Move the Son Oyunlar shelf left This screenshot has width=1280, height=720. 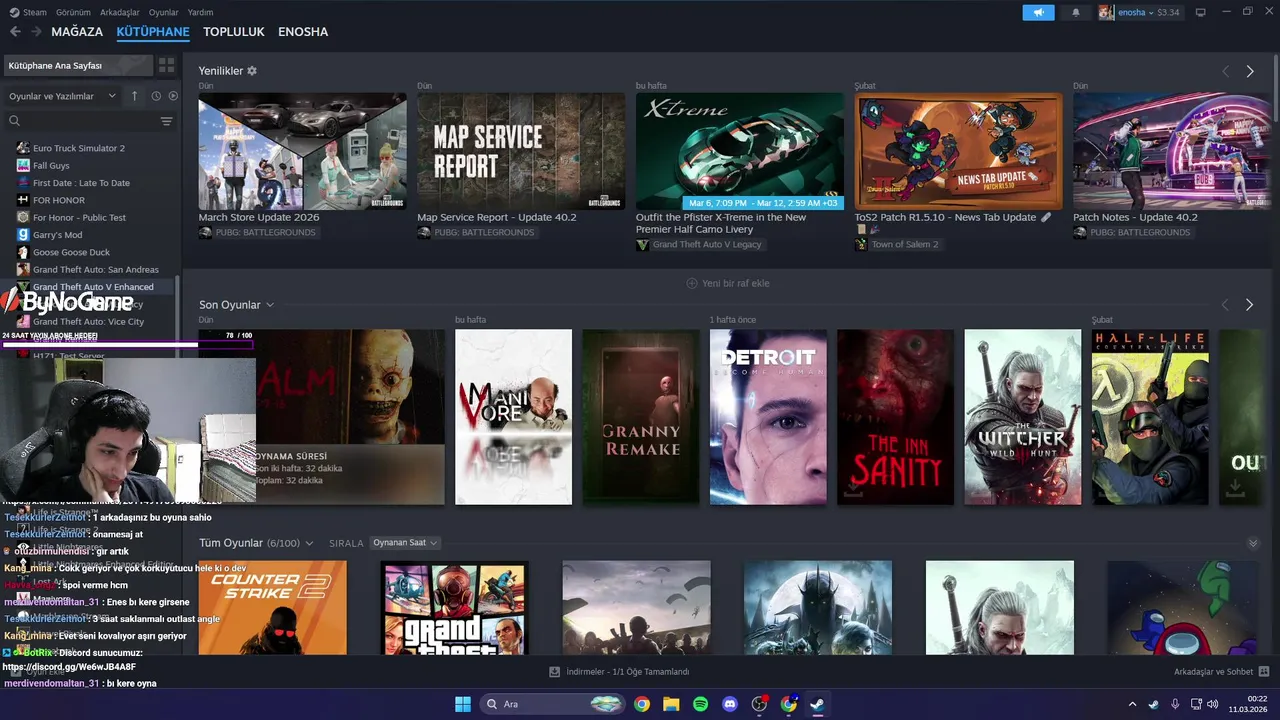[1225, 305]
